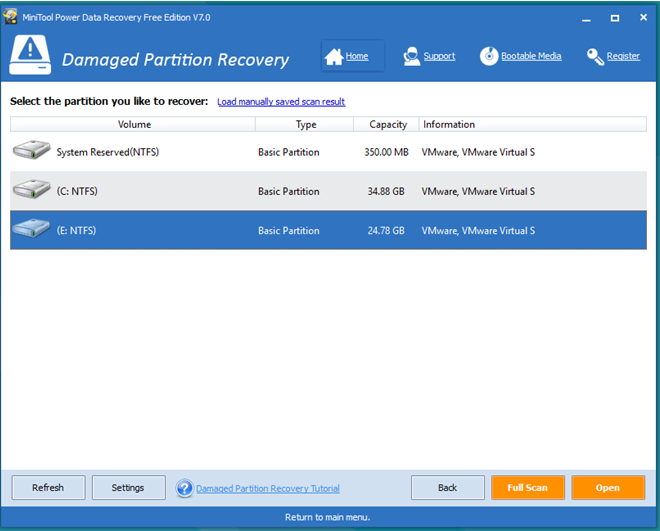Click the Refresh button
This screenshot has width=660, height=531.
pos(48,488)
